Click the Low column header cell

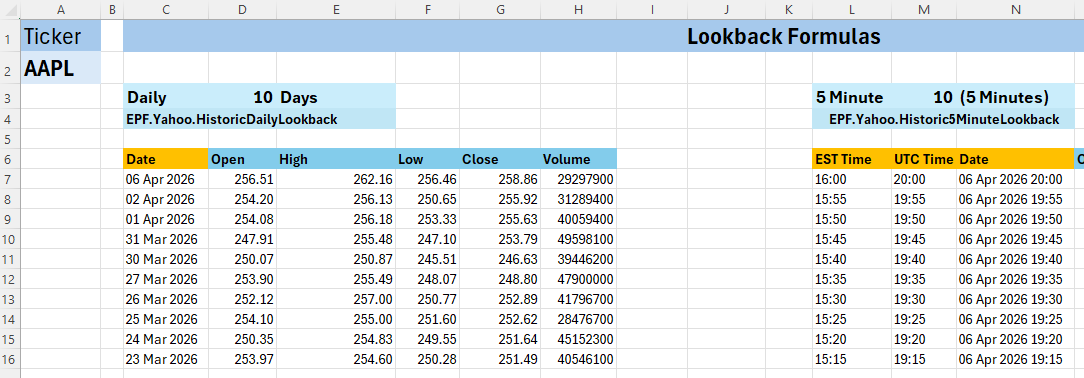click(x=427, y=160)
